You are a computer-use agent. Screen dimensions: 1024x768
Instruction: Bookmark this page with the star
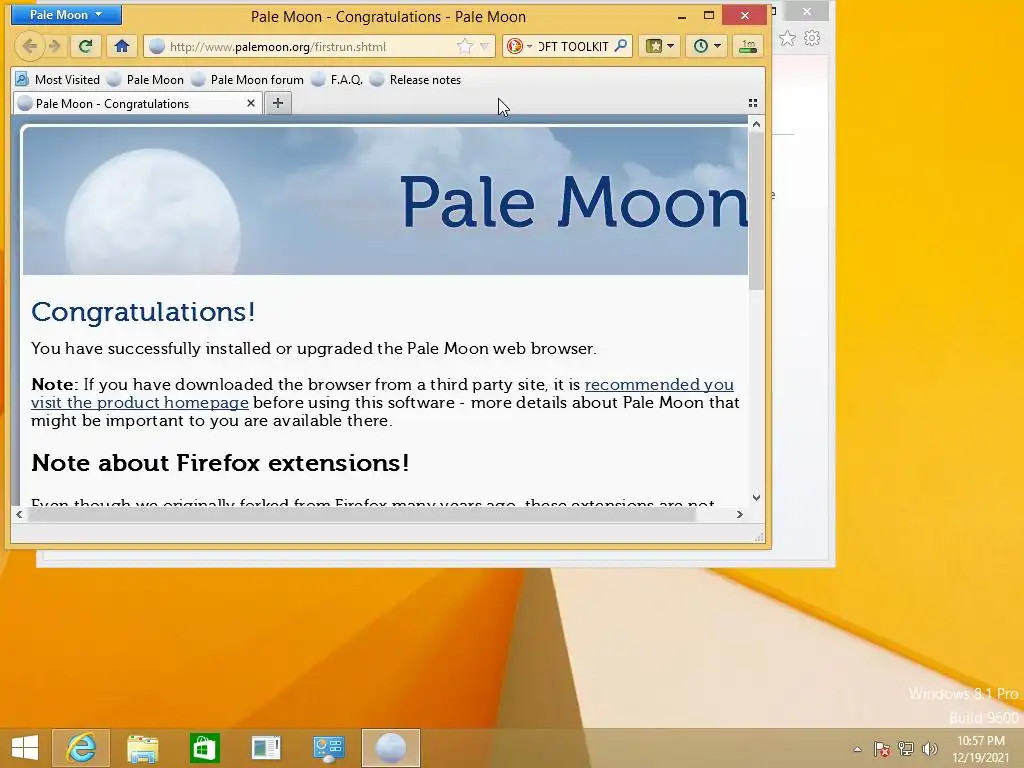click(x=464, y=46)
